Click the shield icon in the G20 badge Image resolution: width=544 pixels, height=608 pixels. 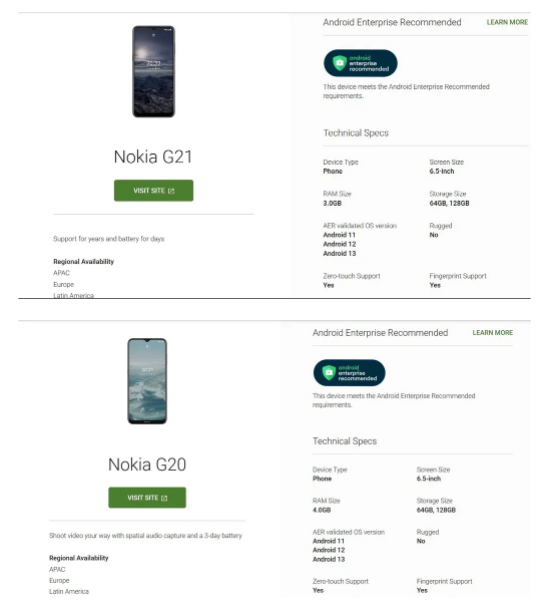(x=329, y=373)
